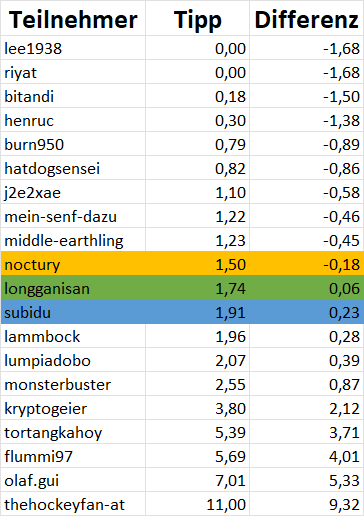This screenshot has width=364, height=516.
Task: Select the hatdogsensei cell
Action: [x=73, y=168]
